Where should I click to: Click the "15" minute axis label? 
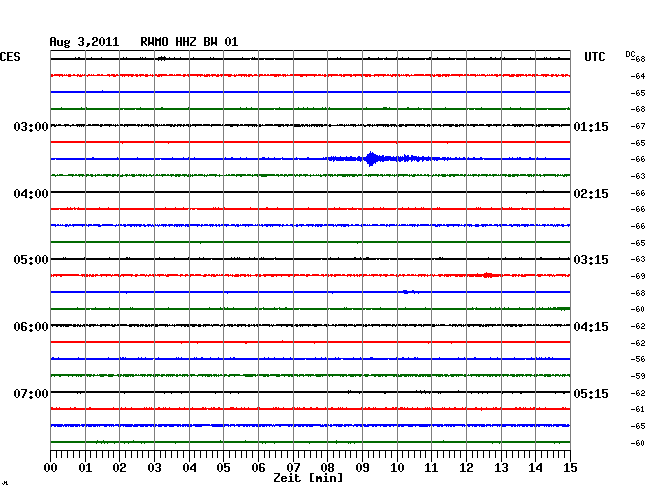[x=570, y=468]
